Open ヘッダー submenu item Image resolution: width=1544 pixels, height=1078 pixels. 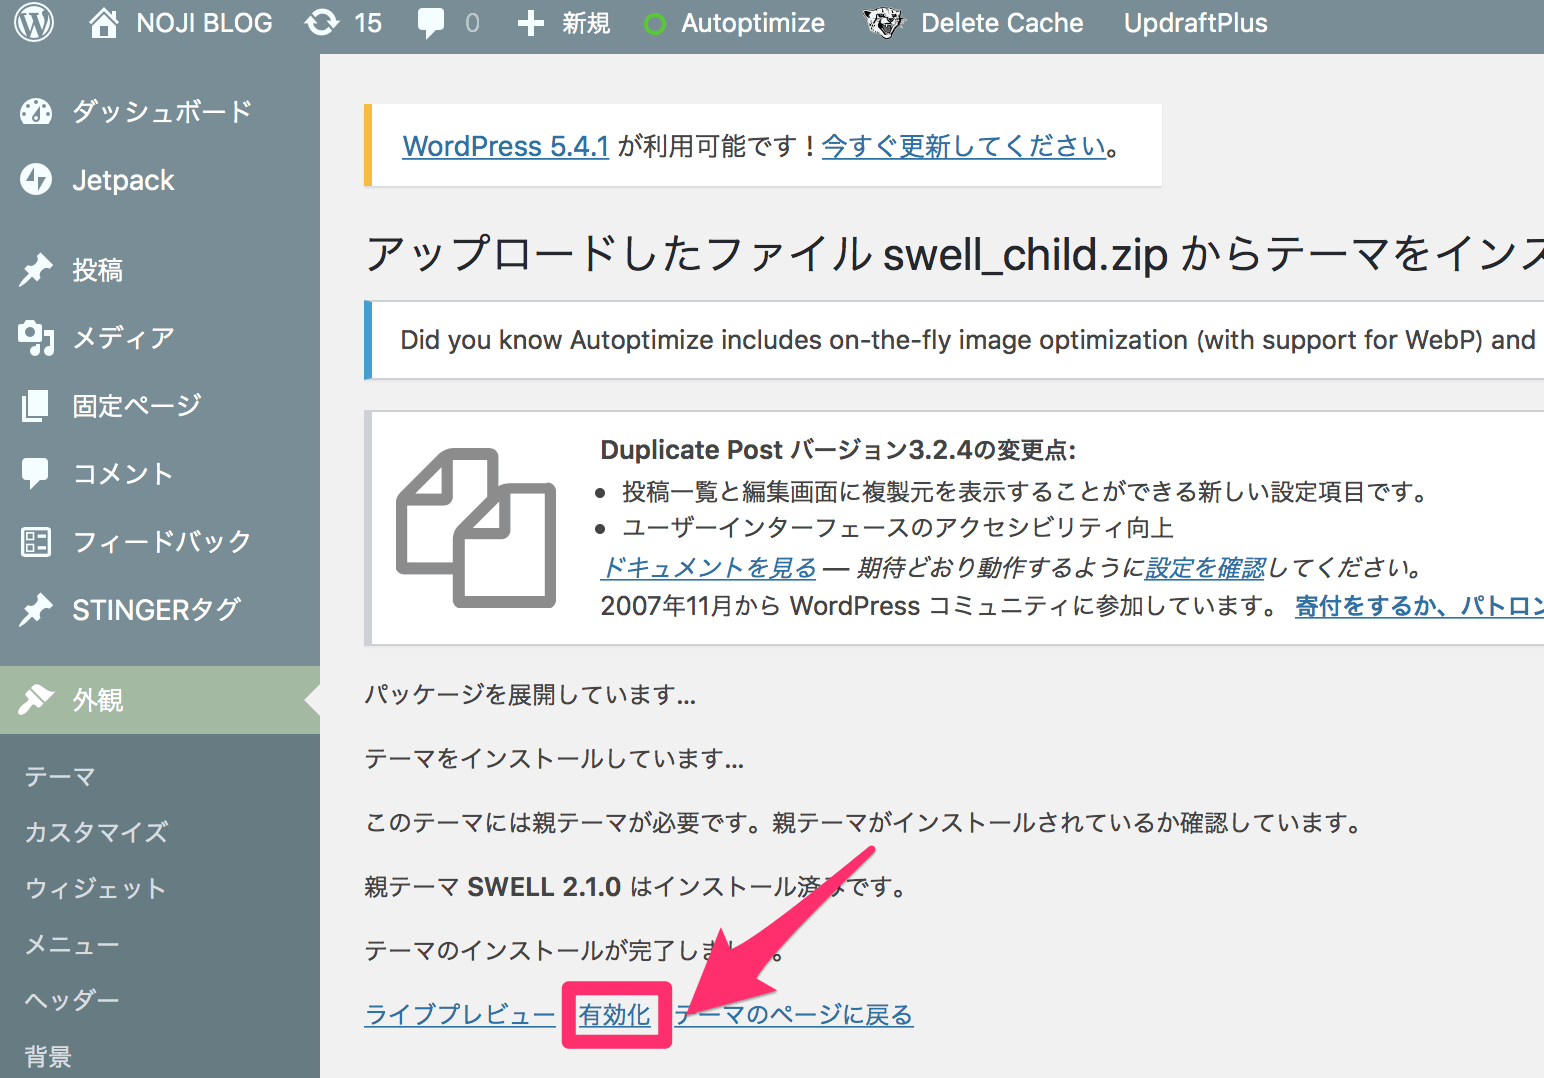[72, 1000]
